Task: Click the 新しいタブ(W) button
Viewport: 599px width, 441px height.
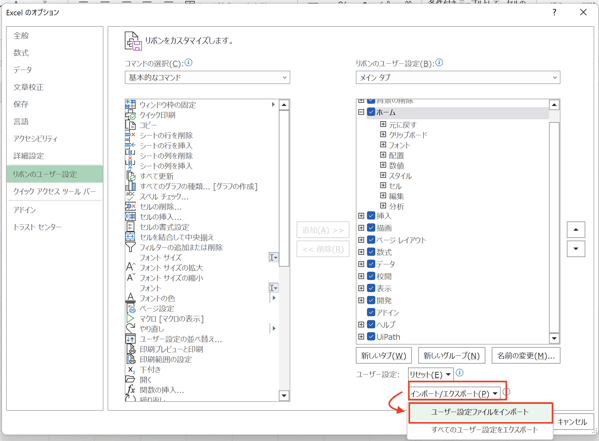Action: pos(384,356)
